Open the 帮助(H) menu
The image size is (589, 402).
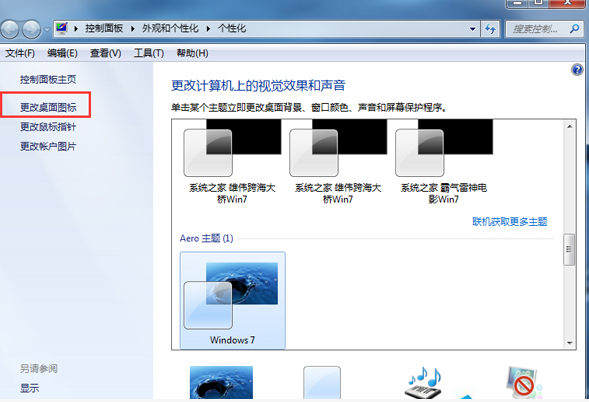tap(192, 53)
